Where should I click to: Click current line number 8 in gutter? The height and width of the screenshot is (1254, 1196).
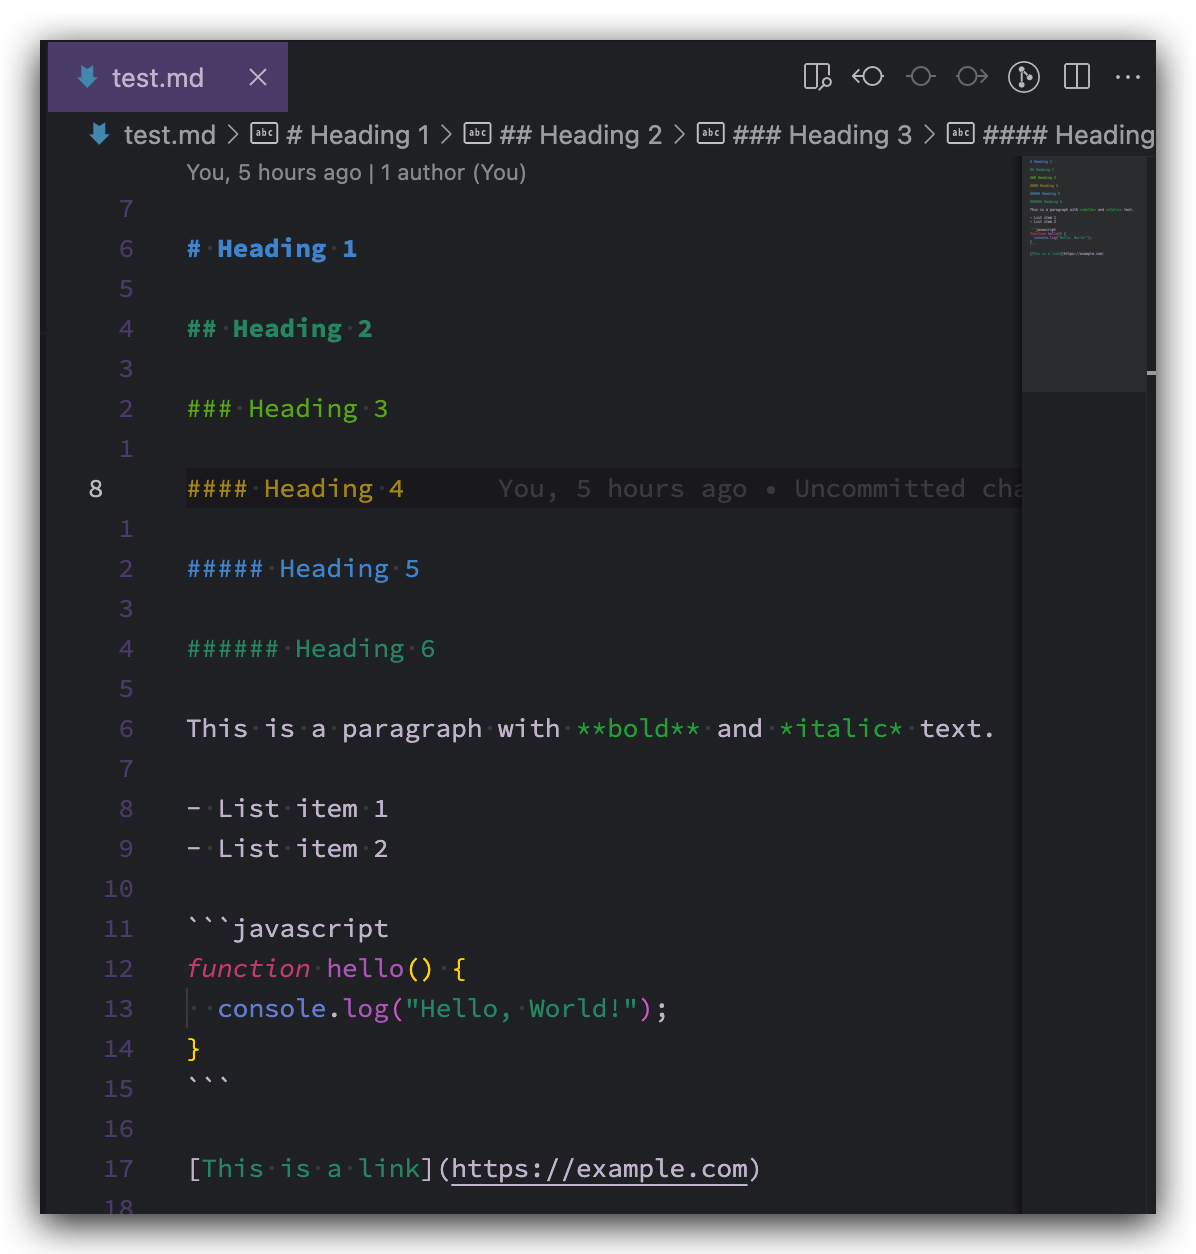point(96,489)
